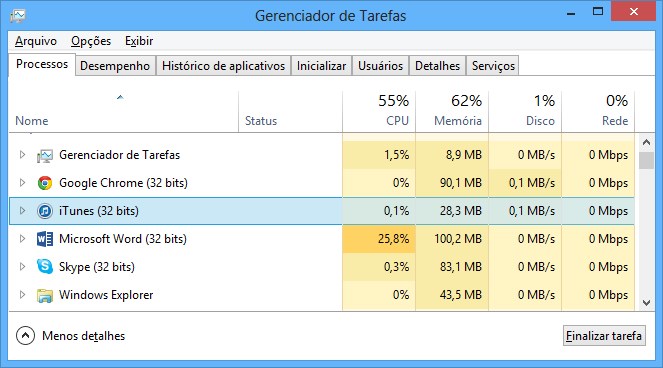Switch to the Desempenho tab
Viewport: 663px width, 368px height.
pyautogui.click(x=115, y=66)
